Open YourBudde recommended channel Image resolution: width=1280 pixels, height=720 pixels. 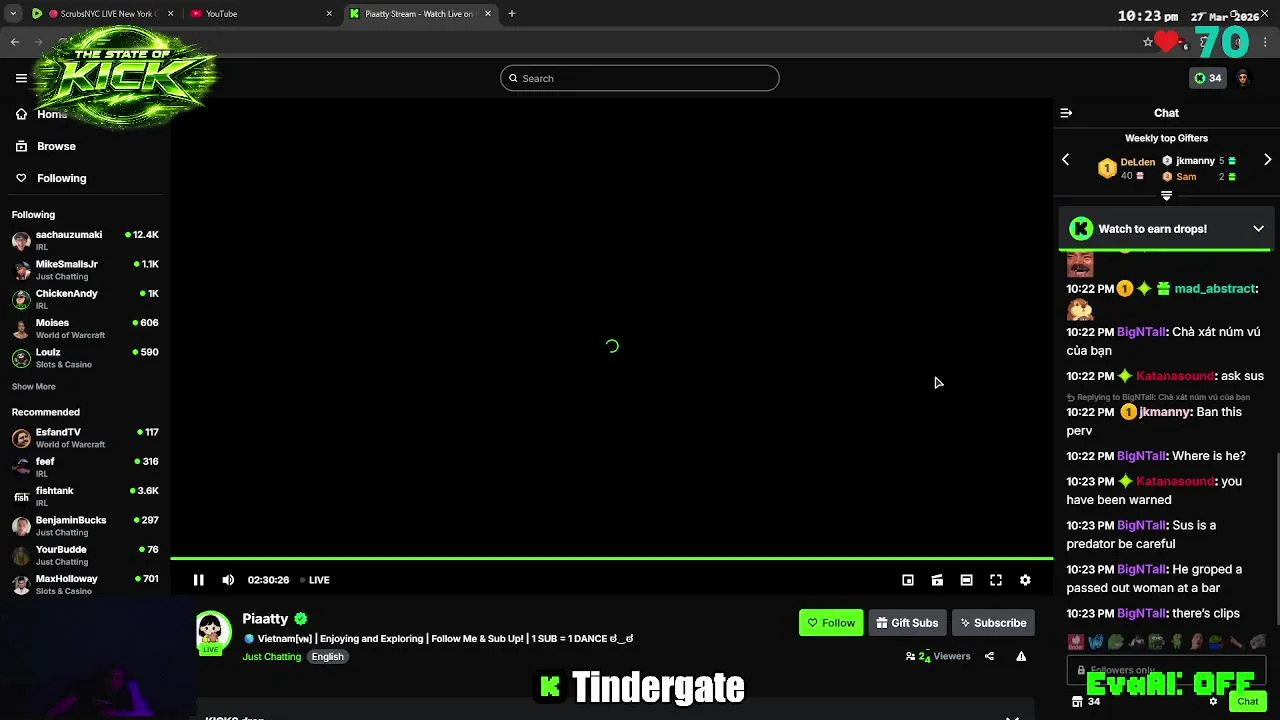click(85, 555)
